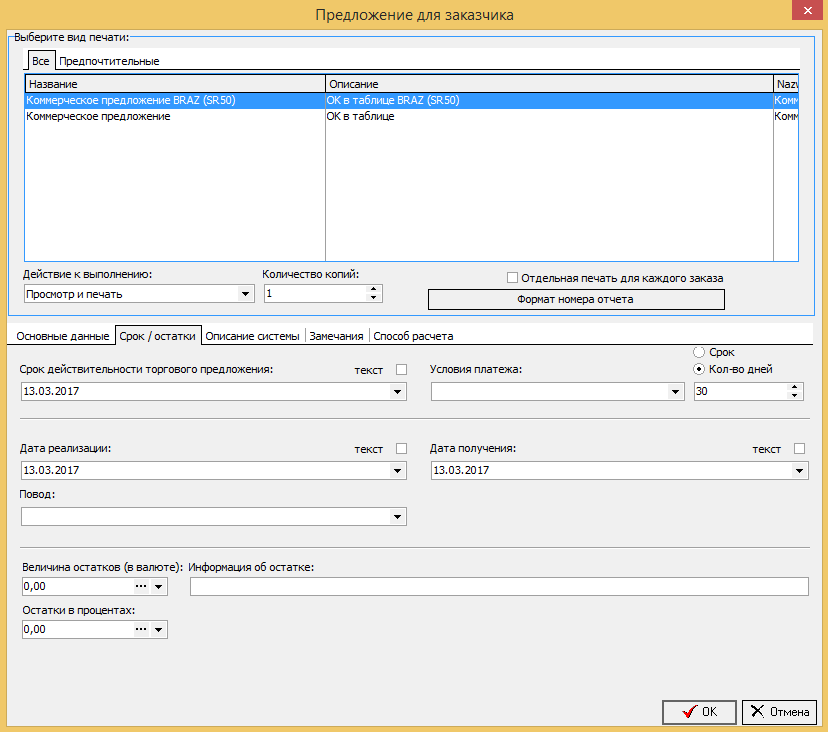Switch to the Все tab

40,61
